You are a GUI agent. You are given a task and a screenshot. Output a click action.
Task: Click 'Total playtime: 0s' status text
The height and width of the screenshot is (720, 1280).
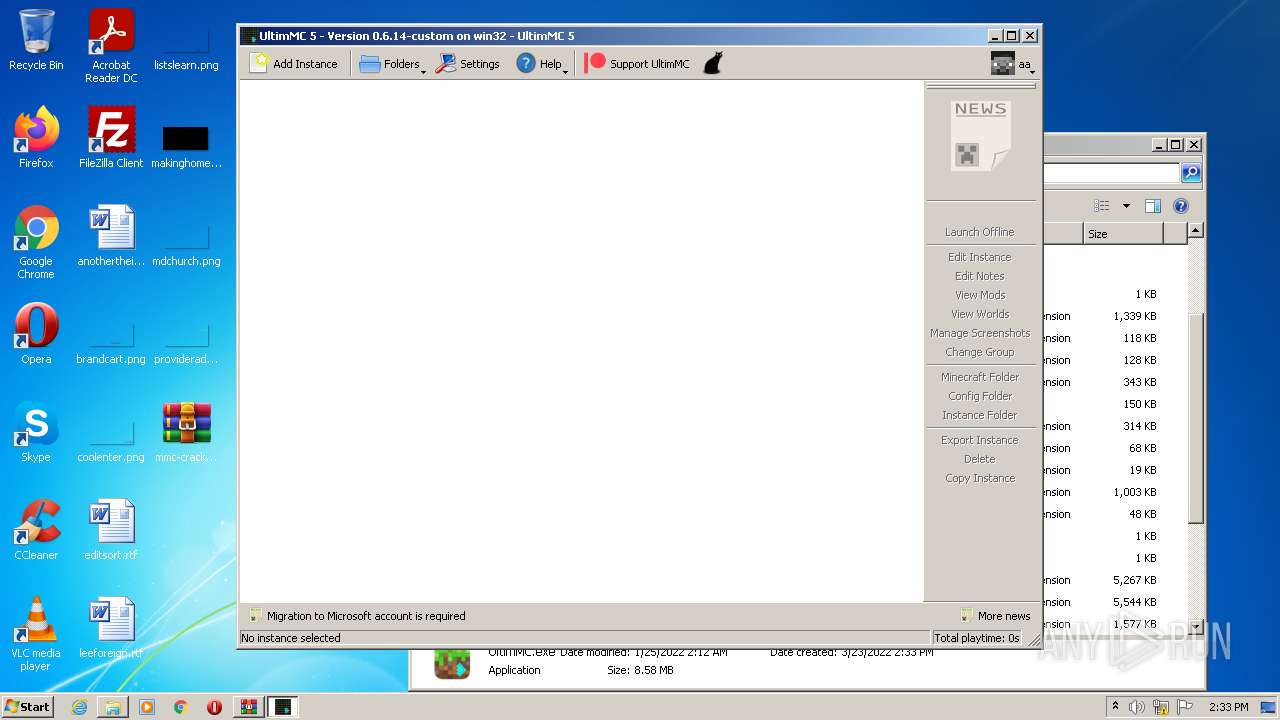click(977, 638)
